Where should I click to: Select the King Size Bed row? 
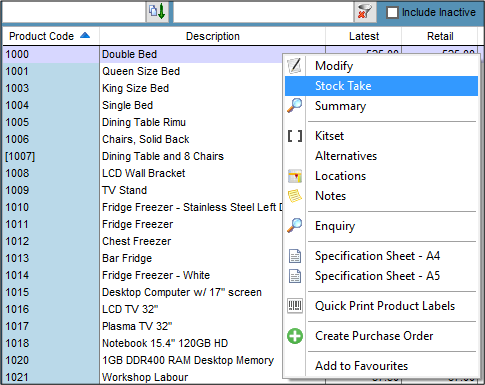tap(142, 88)
